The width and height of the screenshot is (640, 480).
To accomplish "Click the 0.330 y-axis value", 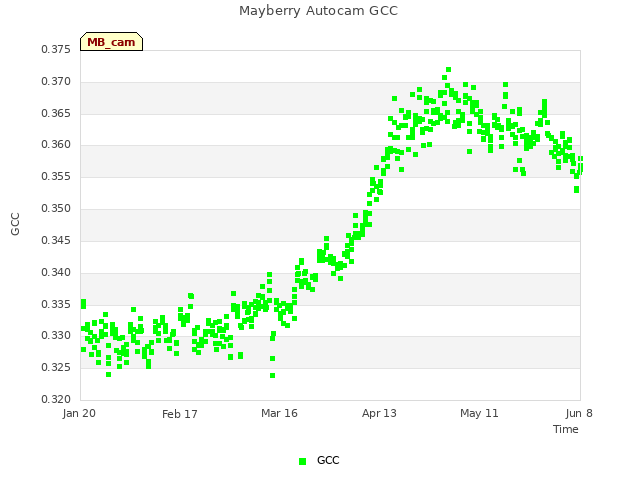I will coord(56,336).
